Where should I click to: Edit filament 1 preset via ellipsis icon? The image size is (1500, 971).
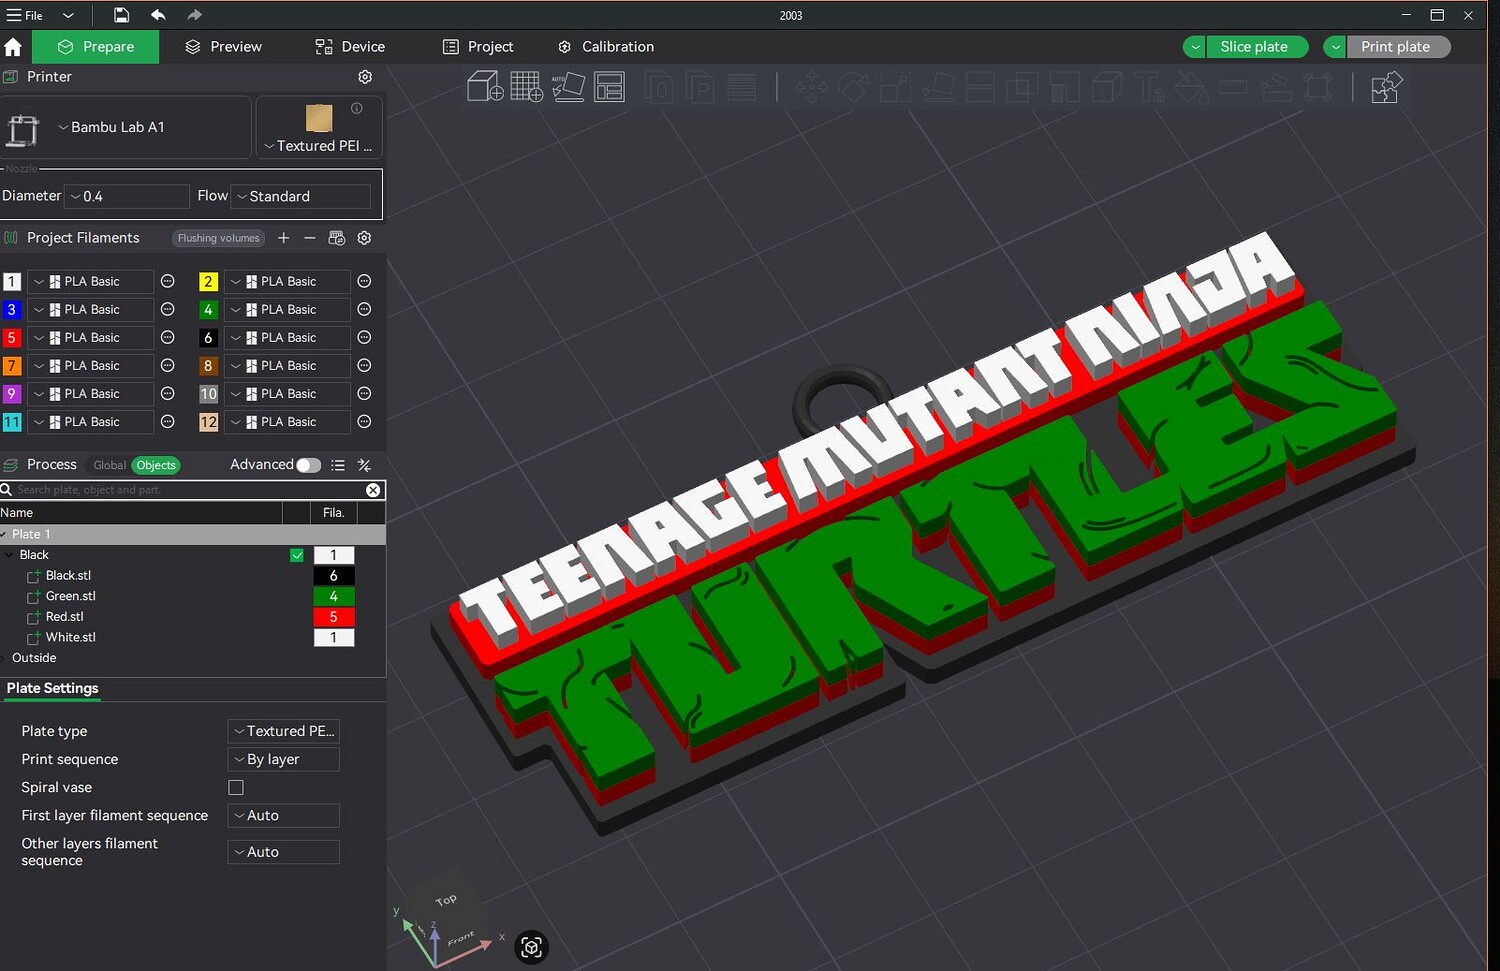click(168, 282)
